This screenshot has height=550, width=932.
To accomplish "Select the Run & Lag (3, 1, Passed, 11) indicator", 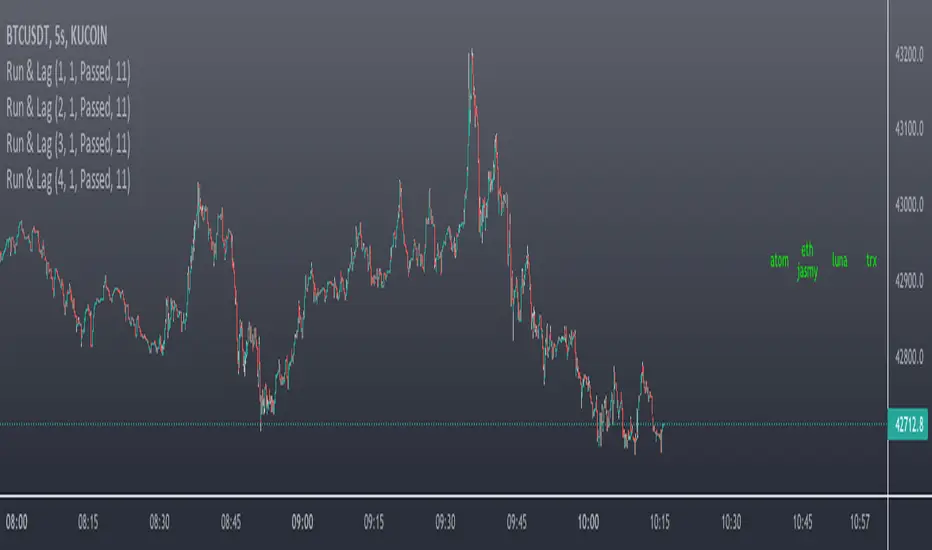I will tap(68, 144).
